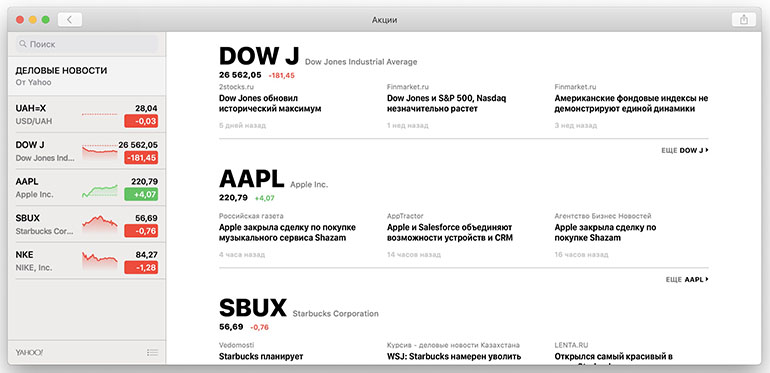The width and height of the screenshot is (770, 373).
Task: Click the large DOW J heading
Action: (x=259, y=56)
